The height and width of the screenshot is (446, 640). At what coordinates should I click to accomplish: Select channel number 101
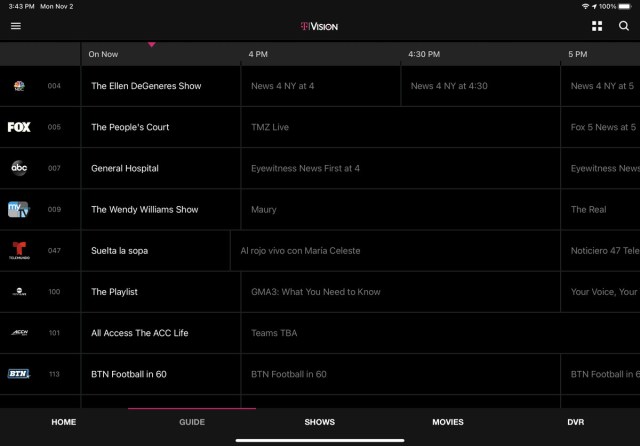pyautogui.click(x=54, y=333)
